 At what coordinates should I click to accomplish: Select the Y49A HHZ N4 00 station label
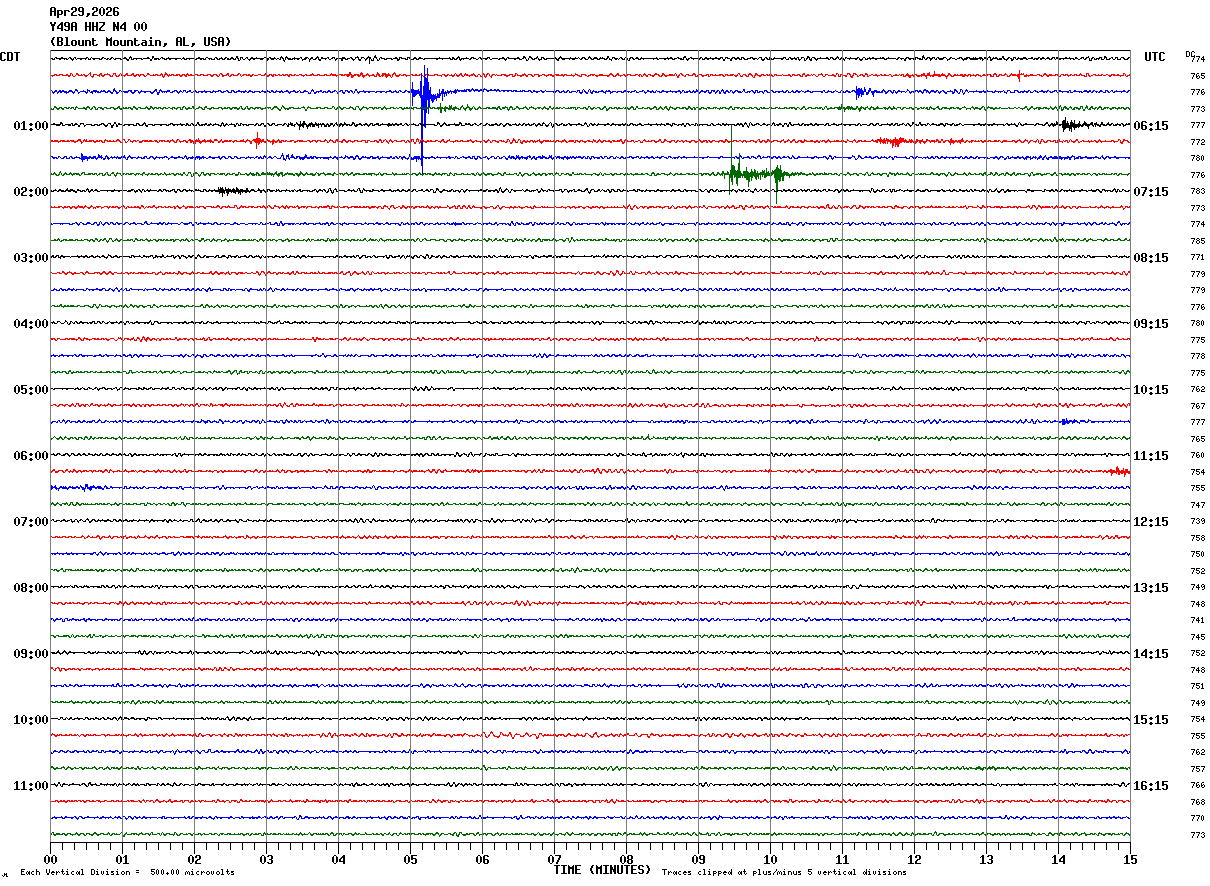tap(98, 27)
